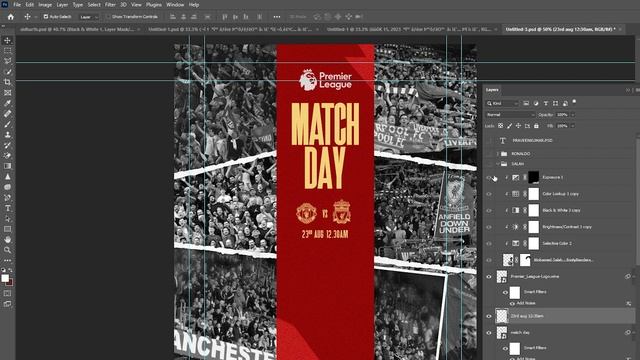Click Lock transparent pixels icon
Viewport: 640px width, 360px height.
click(500, 126)
